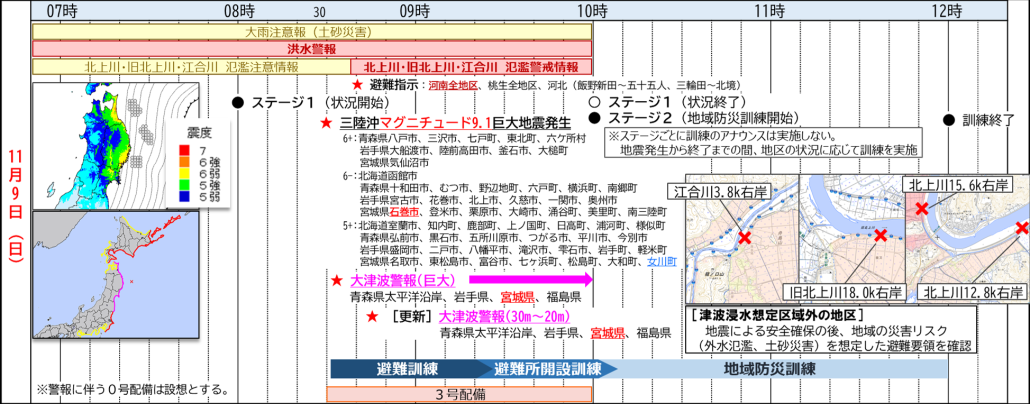This screenshot has width=1030, height=404.
Task: Select the hollow circle for ステージ1（状況終了）
Action: pyautogui.click(x=594, y=102)
